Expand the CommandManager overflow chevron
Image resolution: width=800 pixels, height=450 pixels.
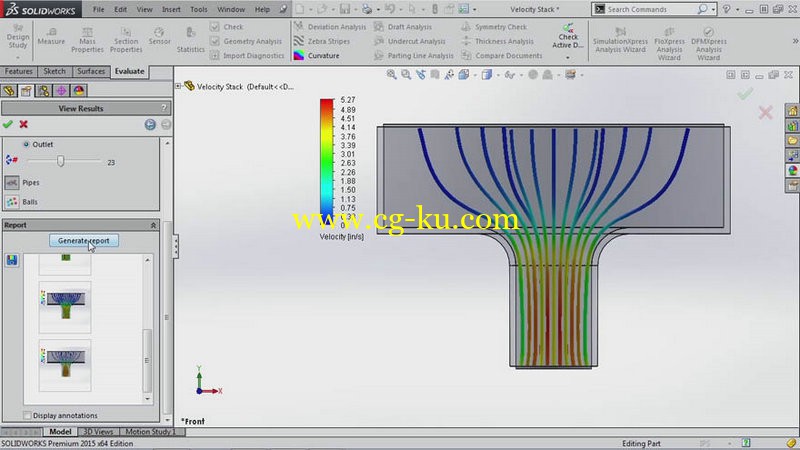pyautogui.click(x=795, y=41)
